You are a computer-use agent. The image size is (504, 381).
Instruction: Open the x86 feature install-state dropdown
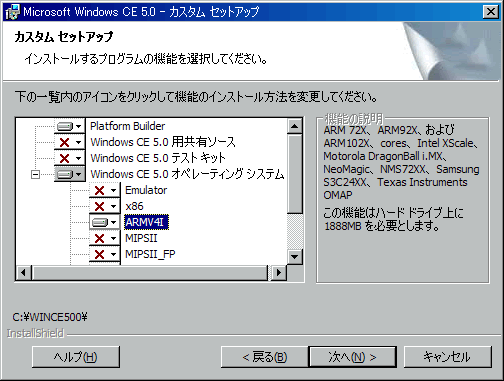104,206
